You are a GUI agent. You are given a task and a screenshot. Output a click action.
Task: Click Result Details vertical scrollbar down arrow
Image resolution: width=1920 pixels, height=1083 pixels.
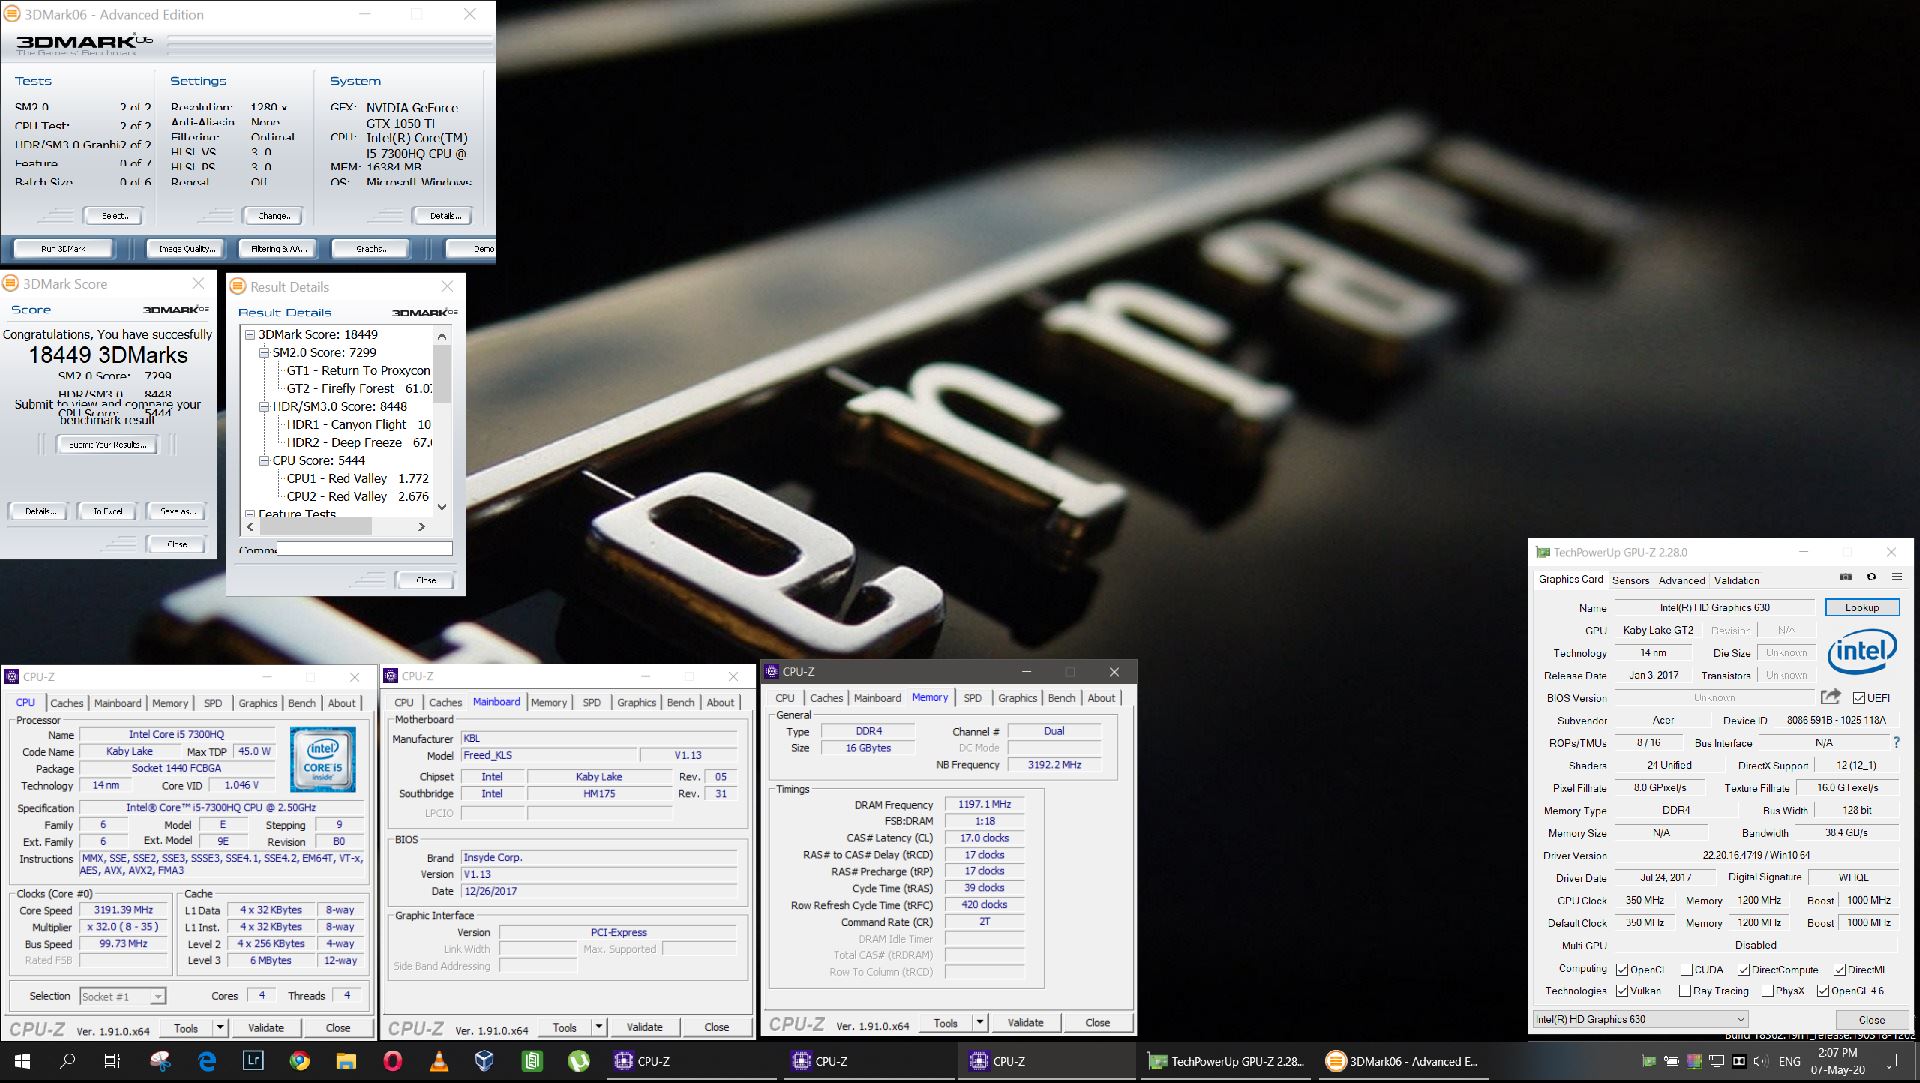442,507
